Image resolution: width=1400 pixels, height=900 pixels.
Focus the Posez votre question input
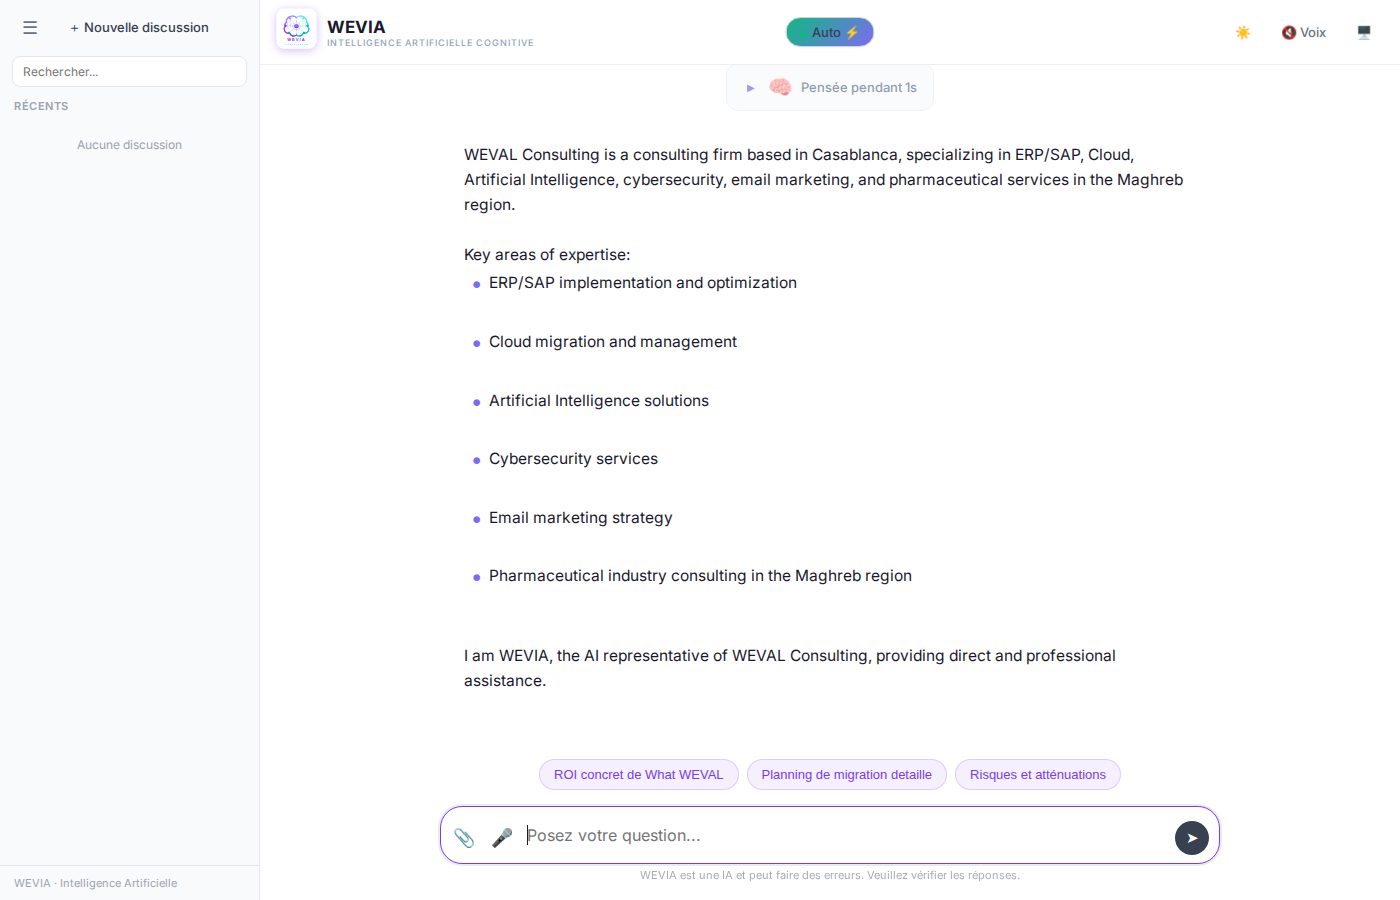[x=840, y=836]
